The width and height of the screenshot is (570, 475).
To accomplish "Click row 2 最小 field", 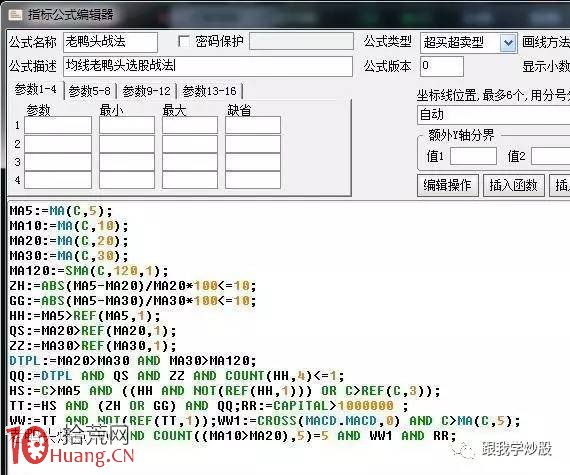I will tap(127, 144).
